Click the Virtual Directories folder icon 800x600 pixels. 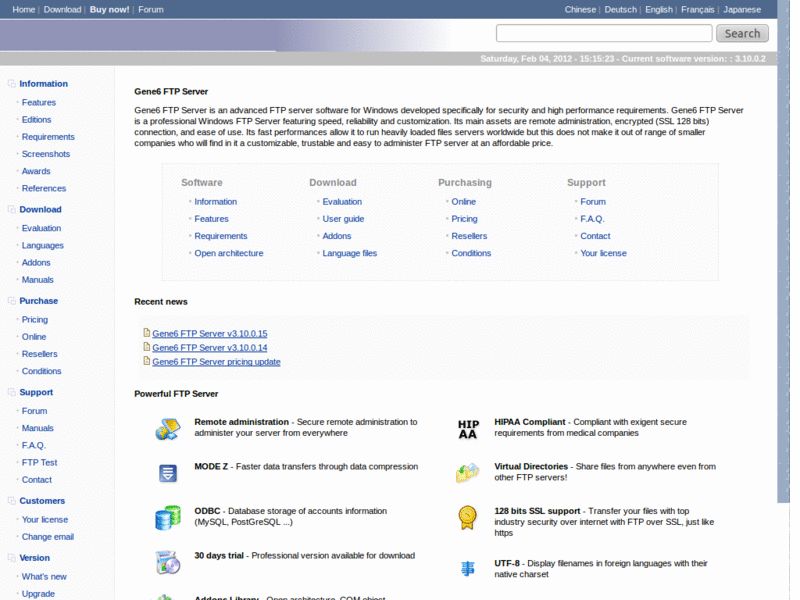tap(467, 472)
